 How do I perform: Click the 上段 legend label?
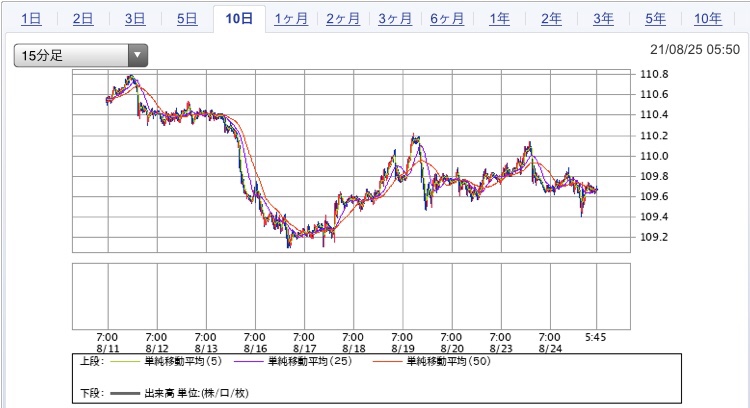click(x=91, y=361)
